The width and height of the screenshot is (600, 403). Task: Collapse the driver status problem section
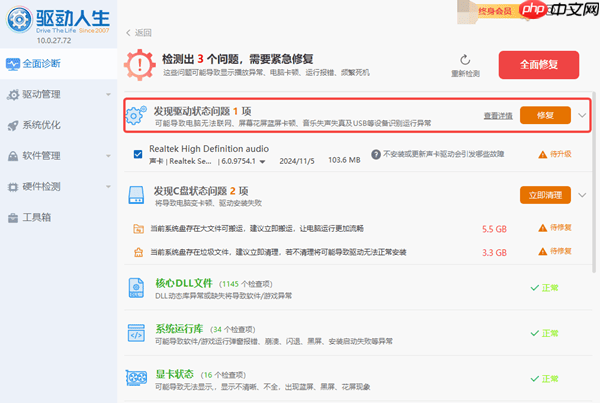(x=582, y=115)
